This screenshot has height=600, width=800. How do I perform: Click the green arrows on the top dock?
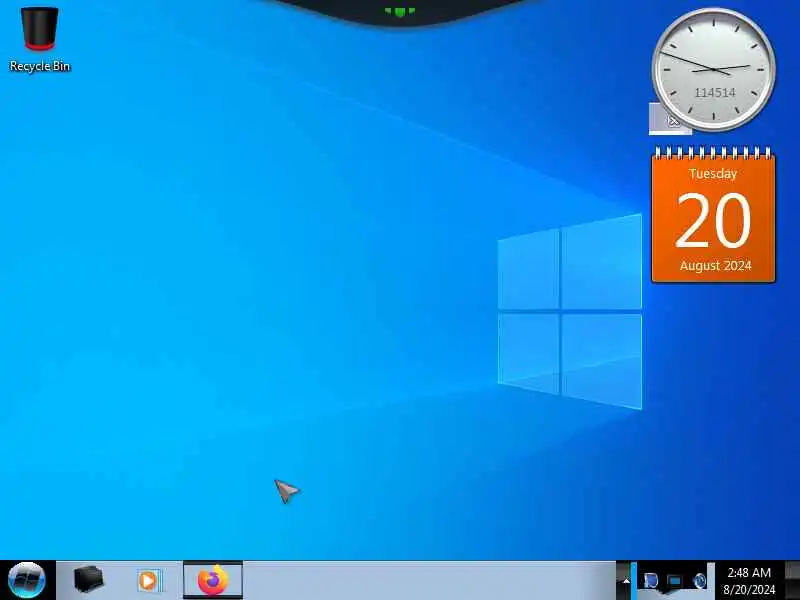click(x=399, y=11)
